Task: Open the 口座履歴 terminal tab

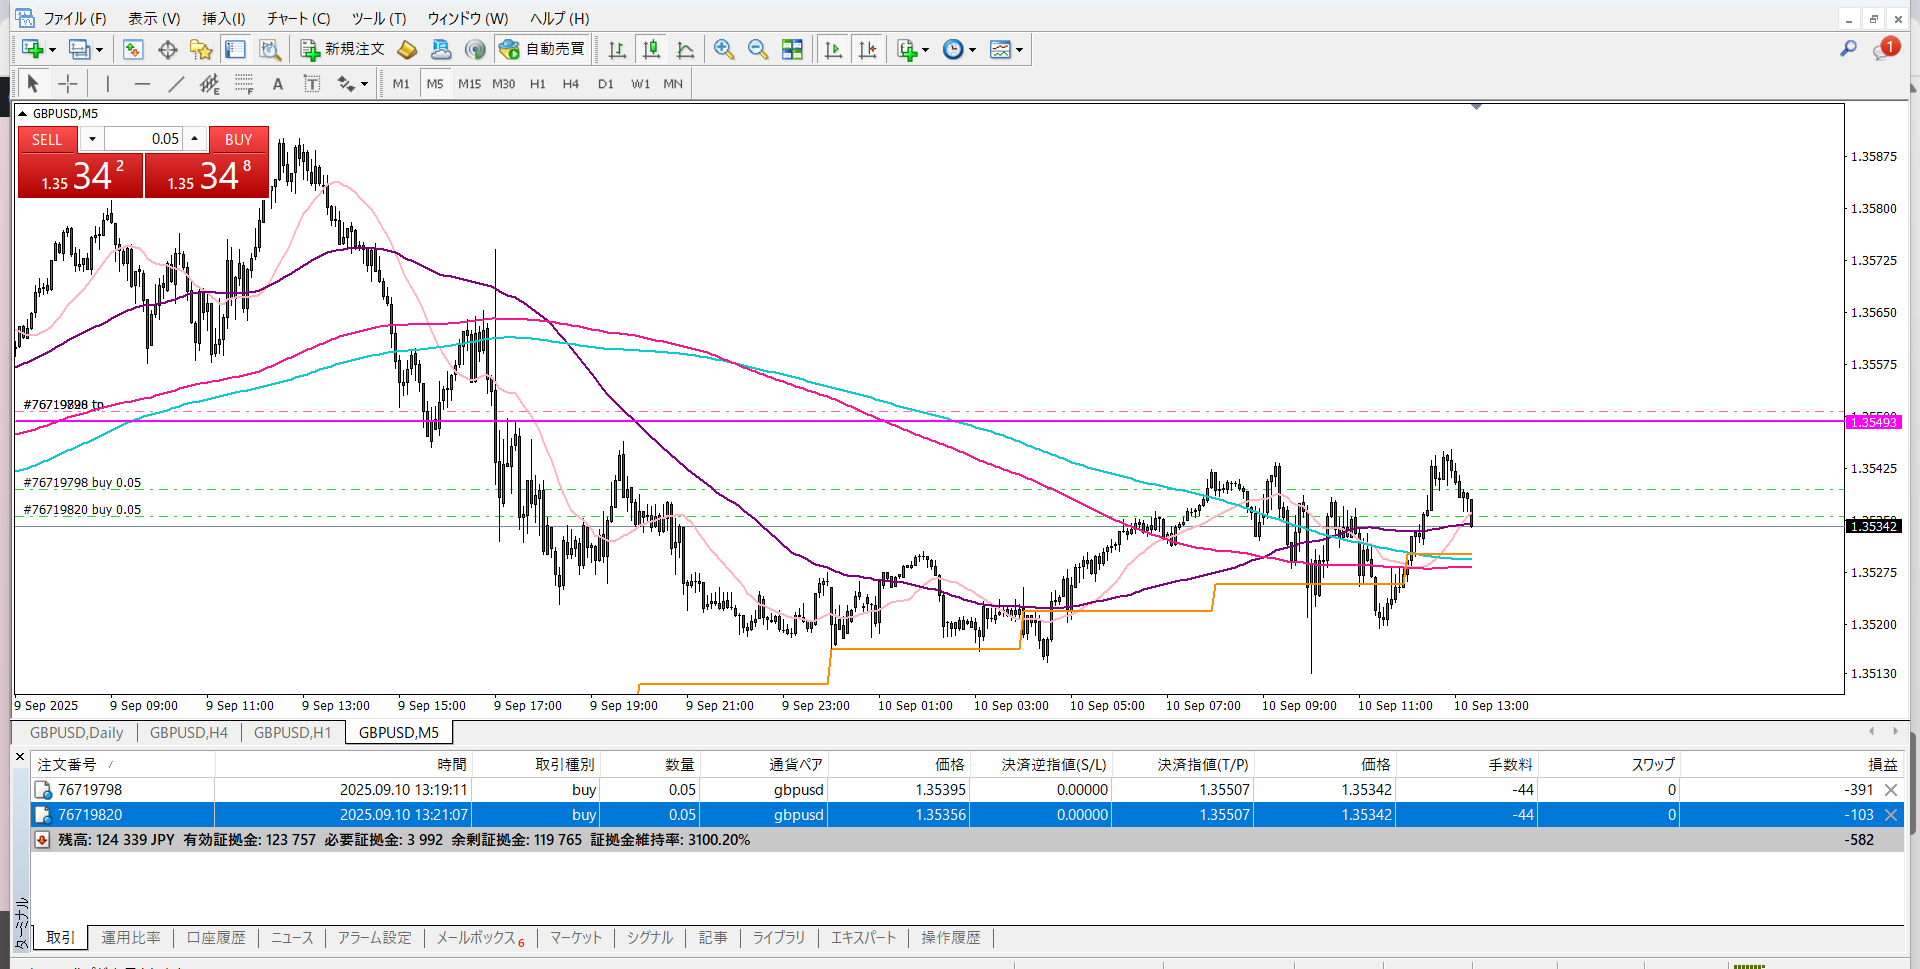Action: (x=216, y=937)
